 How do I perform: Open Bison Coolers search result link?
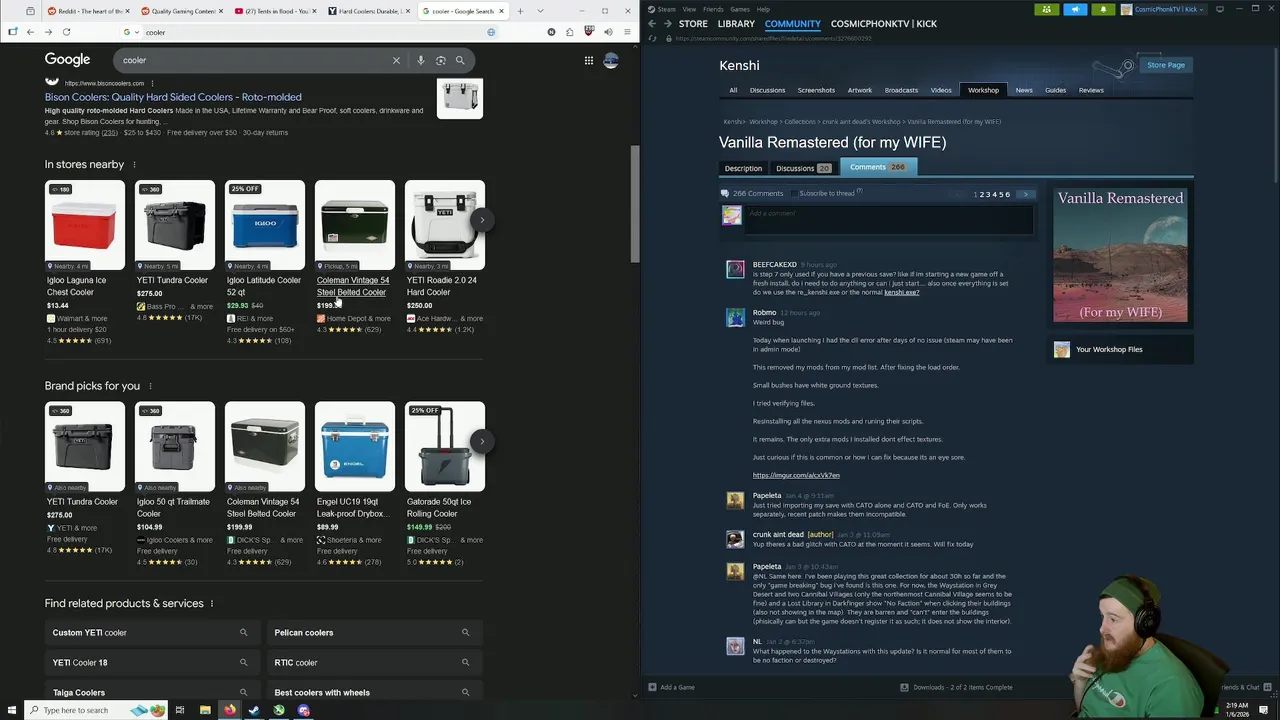[x=173, y=97]
